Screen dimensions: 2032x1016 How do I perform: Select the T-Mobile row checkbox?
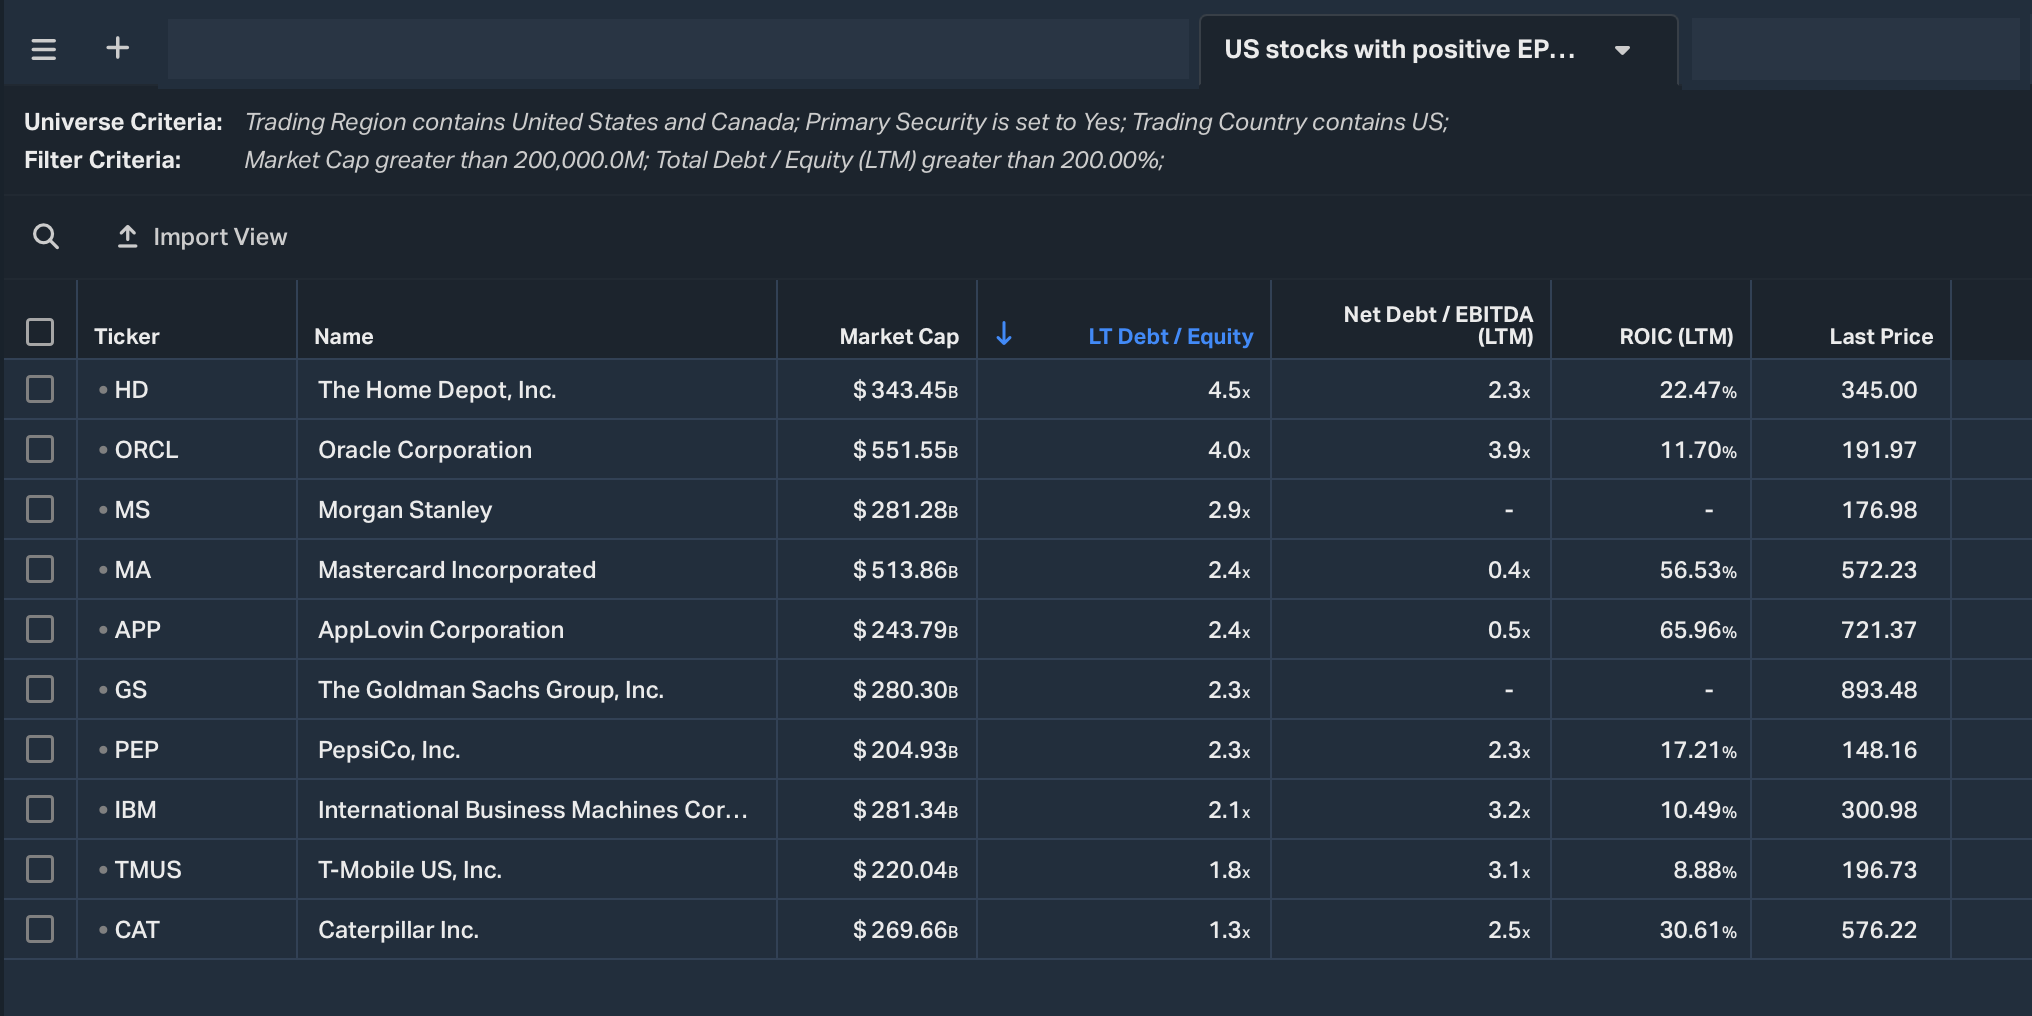(x=40, y=869)
